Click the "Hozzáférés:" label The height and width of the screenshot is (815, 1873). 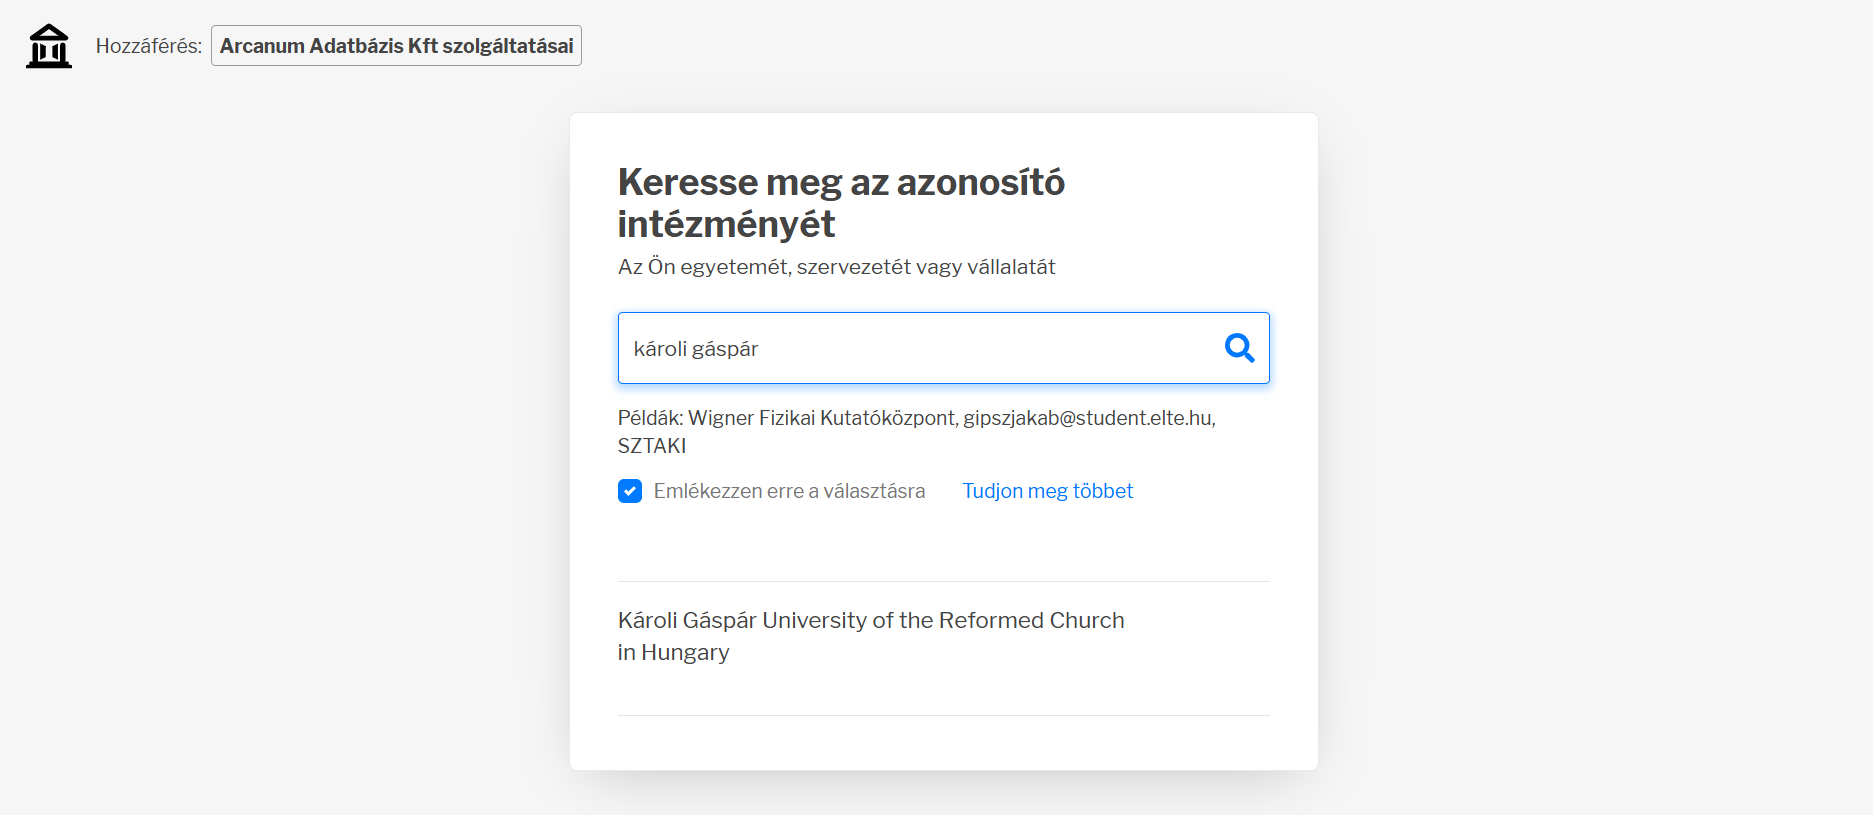coord(149,46)
